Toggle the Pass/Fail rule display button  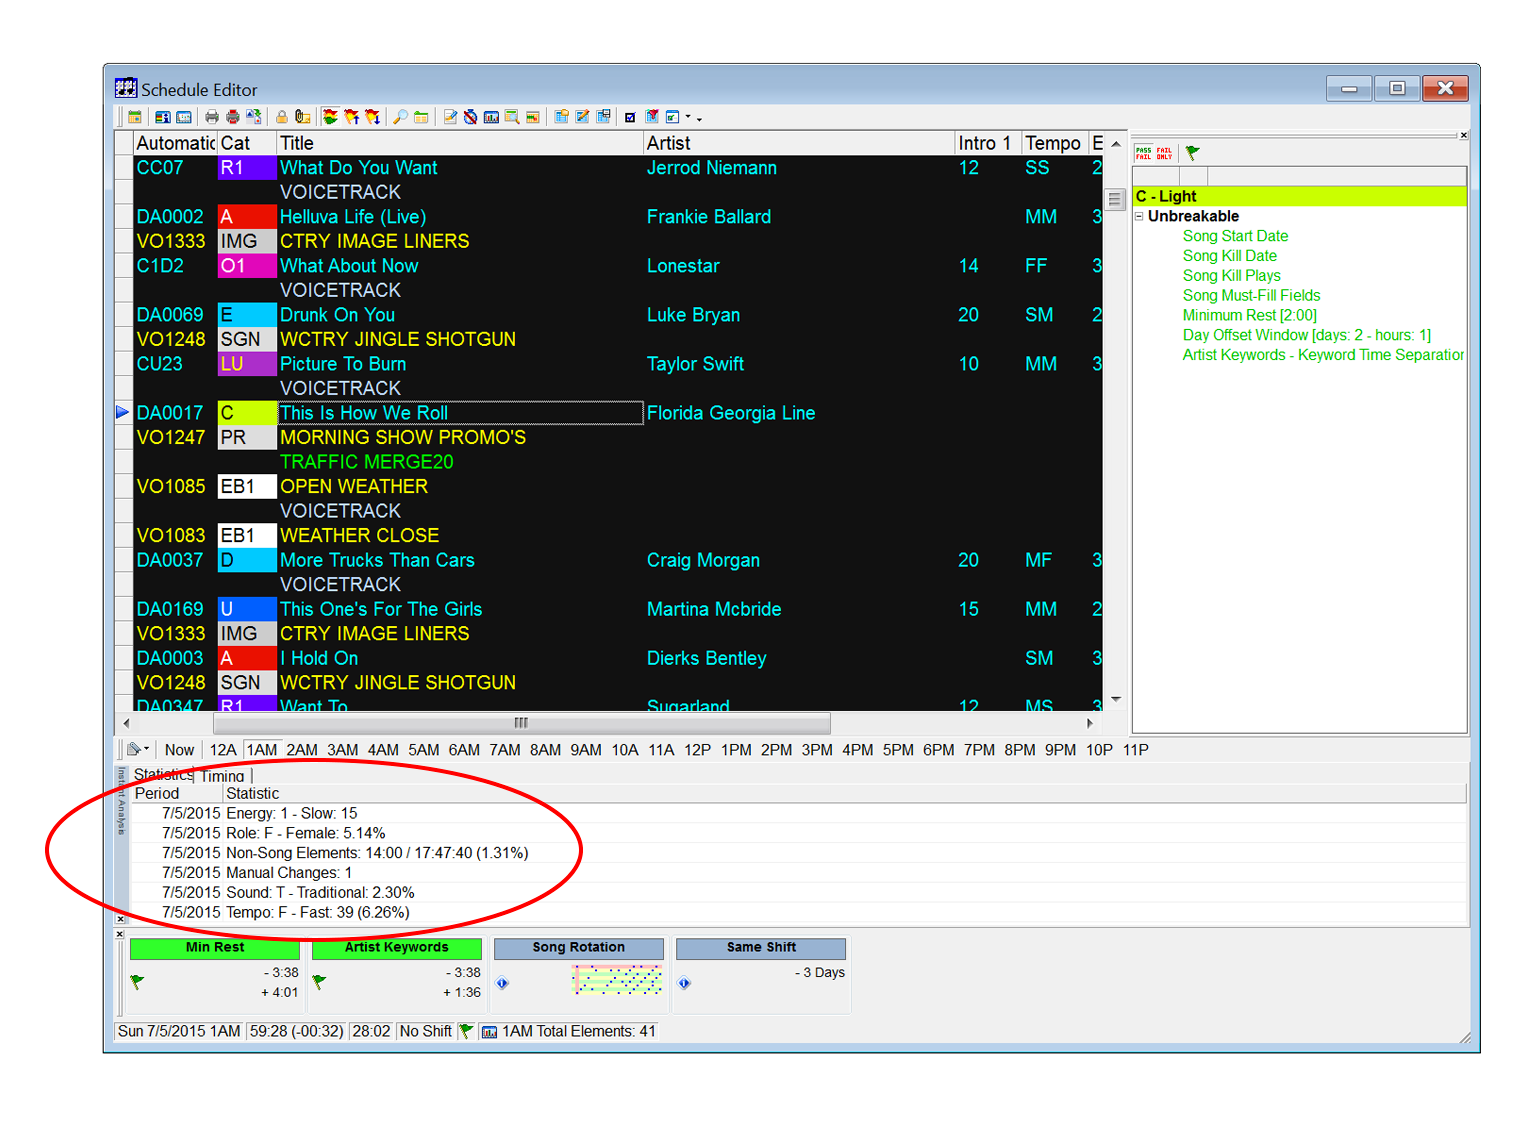pos(1143,153)
